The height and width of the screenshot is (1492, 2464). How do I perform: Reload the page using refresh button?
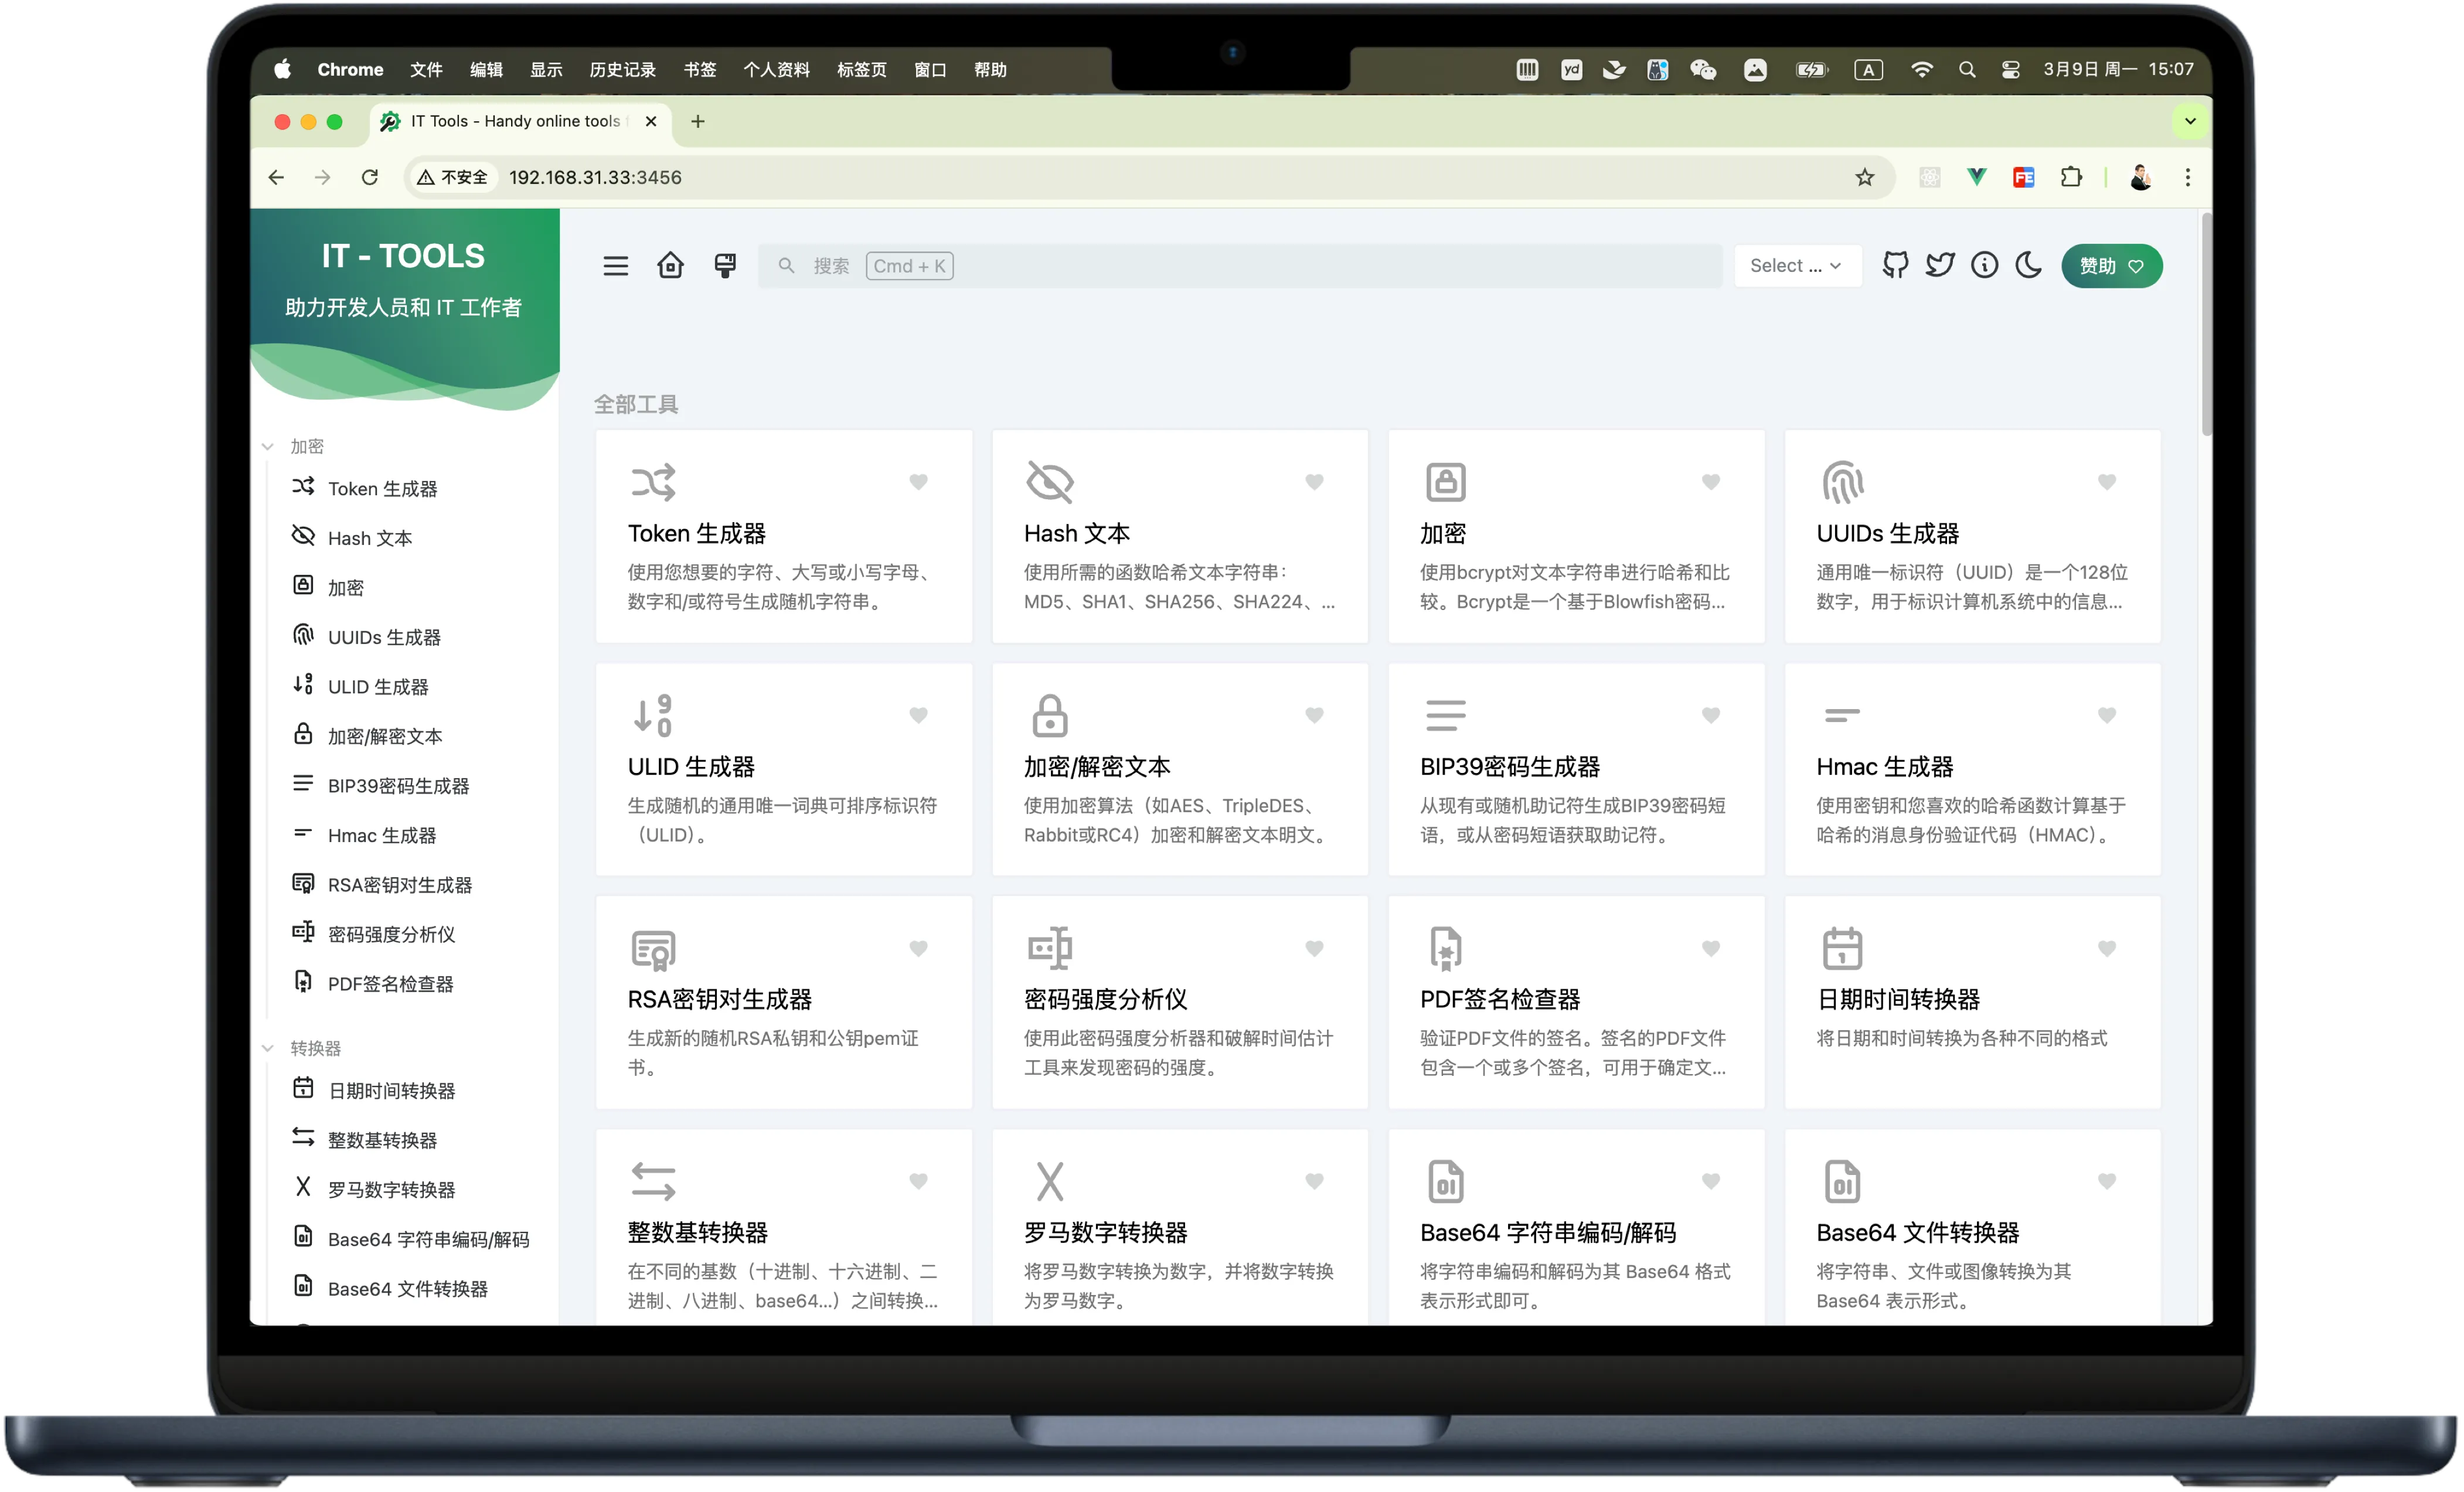369,177
